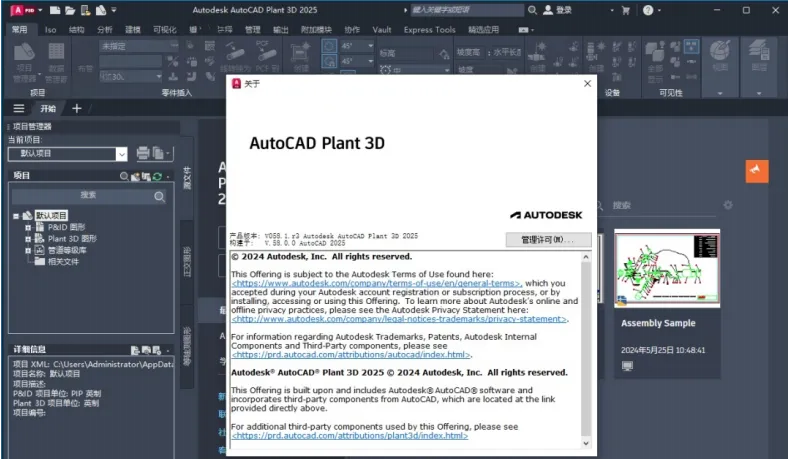
Task: Expand the 管道等级库 tree node
Action: tap(28, 250)
